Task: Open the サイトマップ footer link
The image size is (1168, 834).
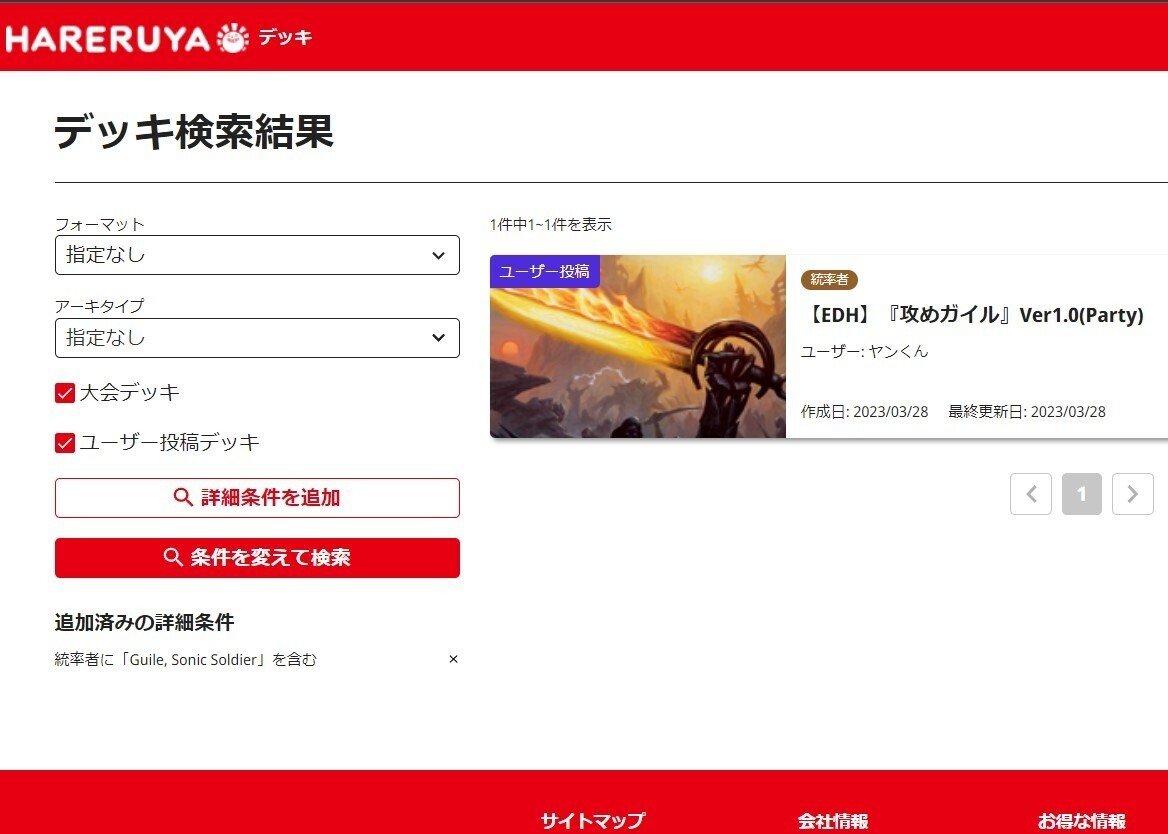Action: (593, 821)
